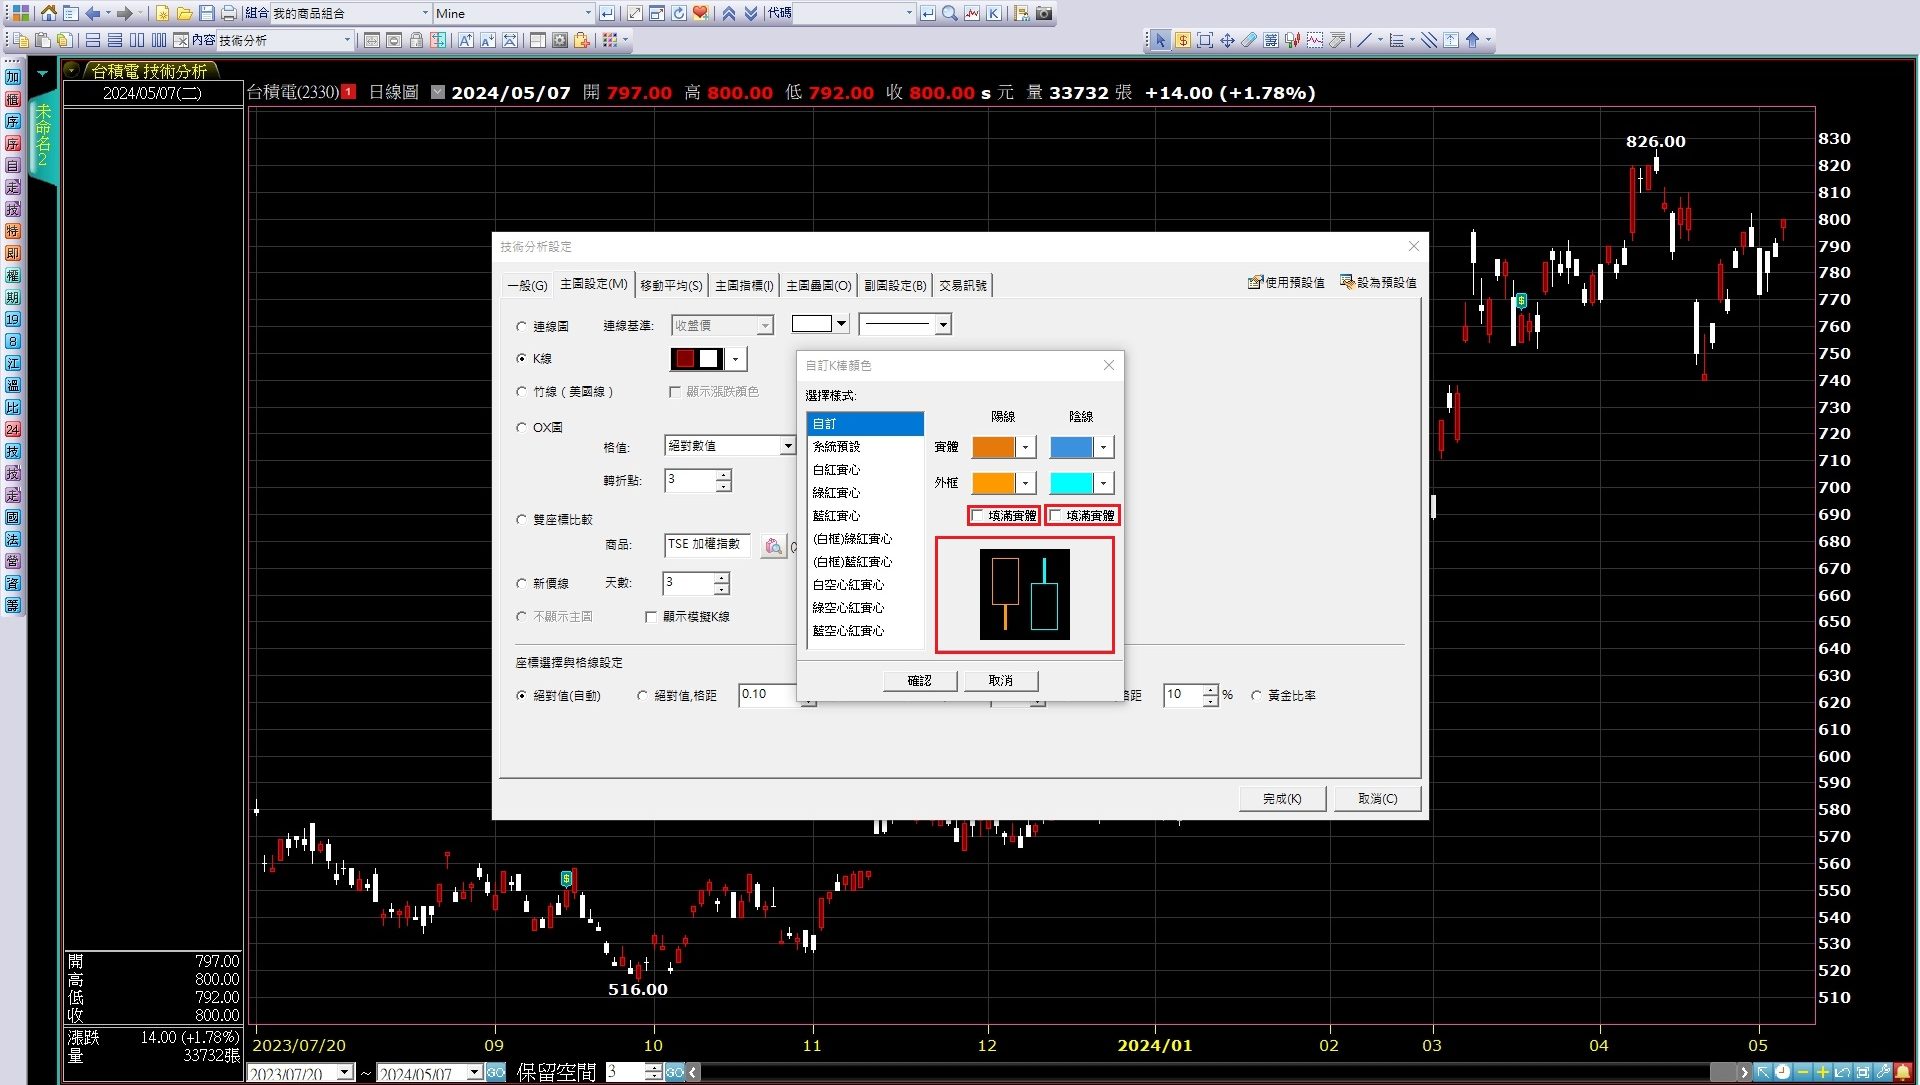
Task: Select the 雙座標比較 radio button
Action: coord(521,519)
